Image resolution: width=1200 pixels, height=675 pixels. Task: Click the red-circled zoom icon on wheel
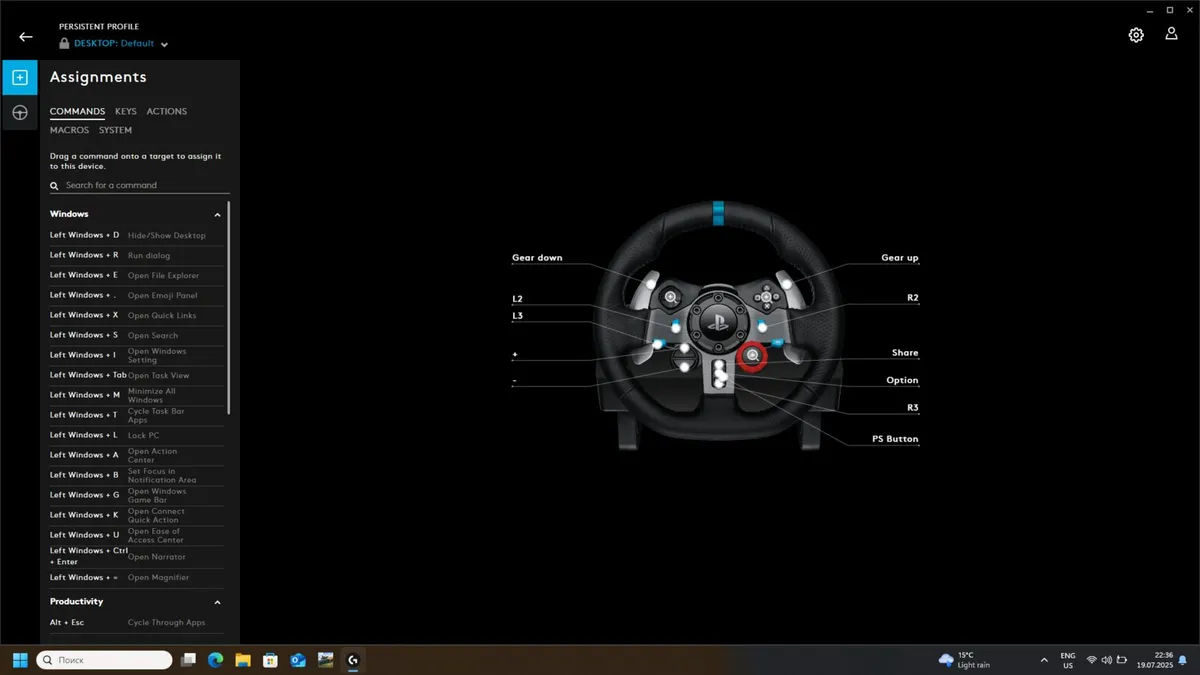[x=752, y=356]
